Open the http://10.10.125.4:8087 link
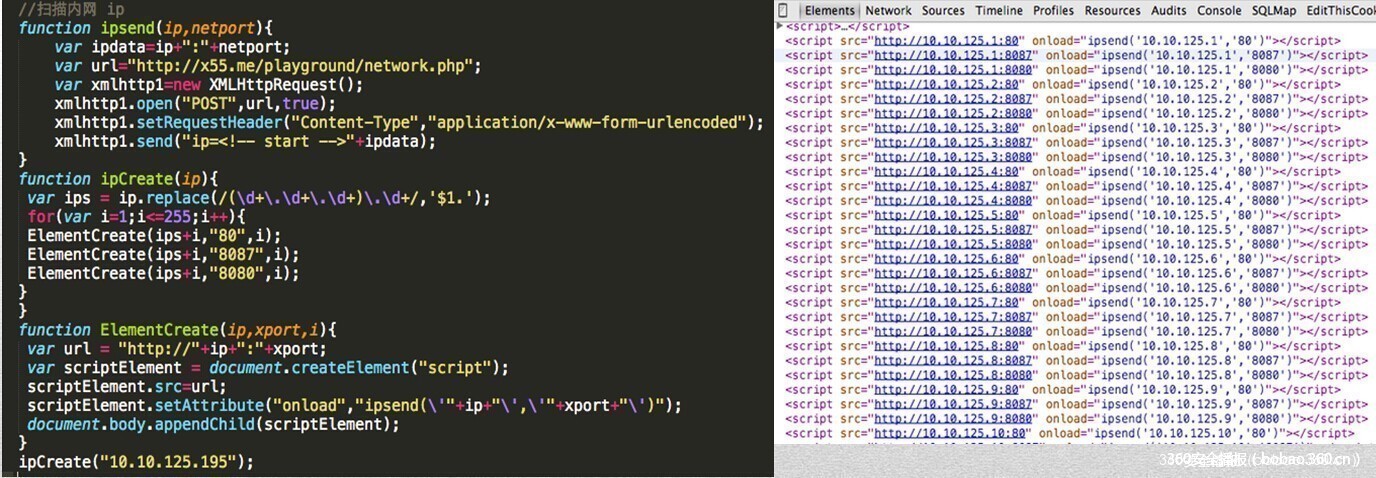The width and height of the screenshot is (1376, 478). click(x=953, y=186)
